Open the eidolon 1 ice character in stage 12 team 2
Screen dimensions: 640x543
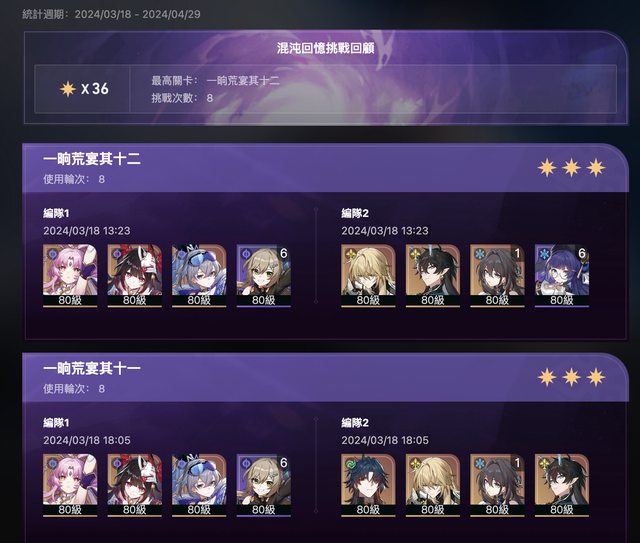(497, 276)
